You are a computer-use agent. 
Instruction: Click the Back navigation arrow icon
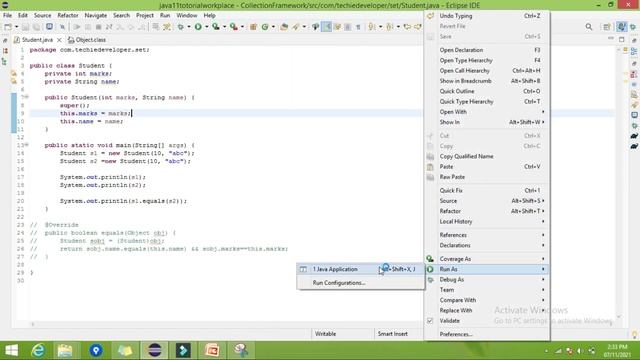[x=407, y=27]
